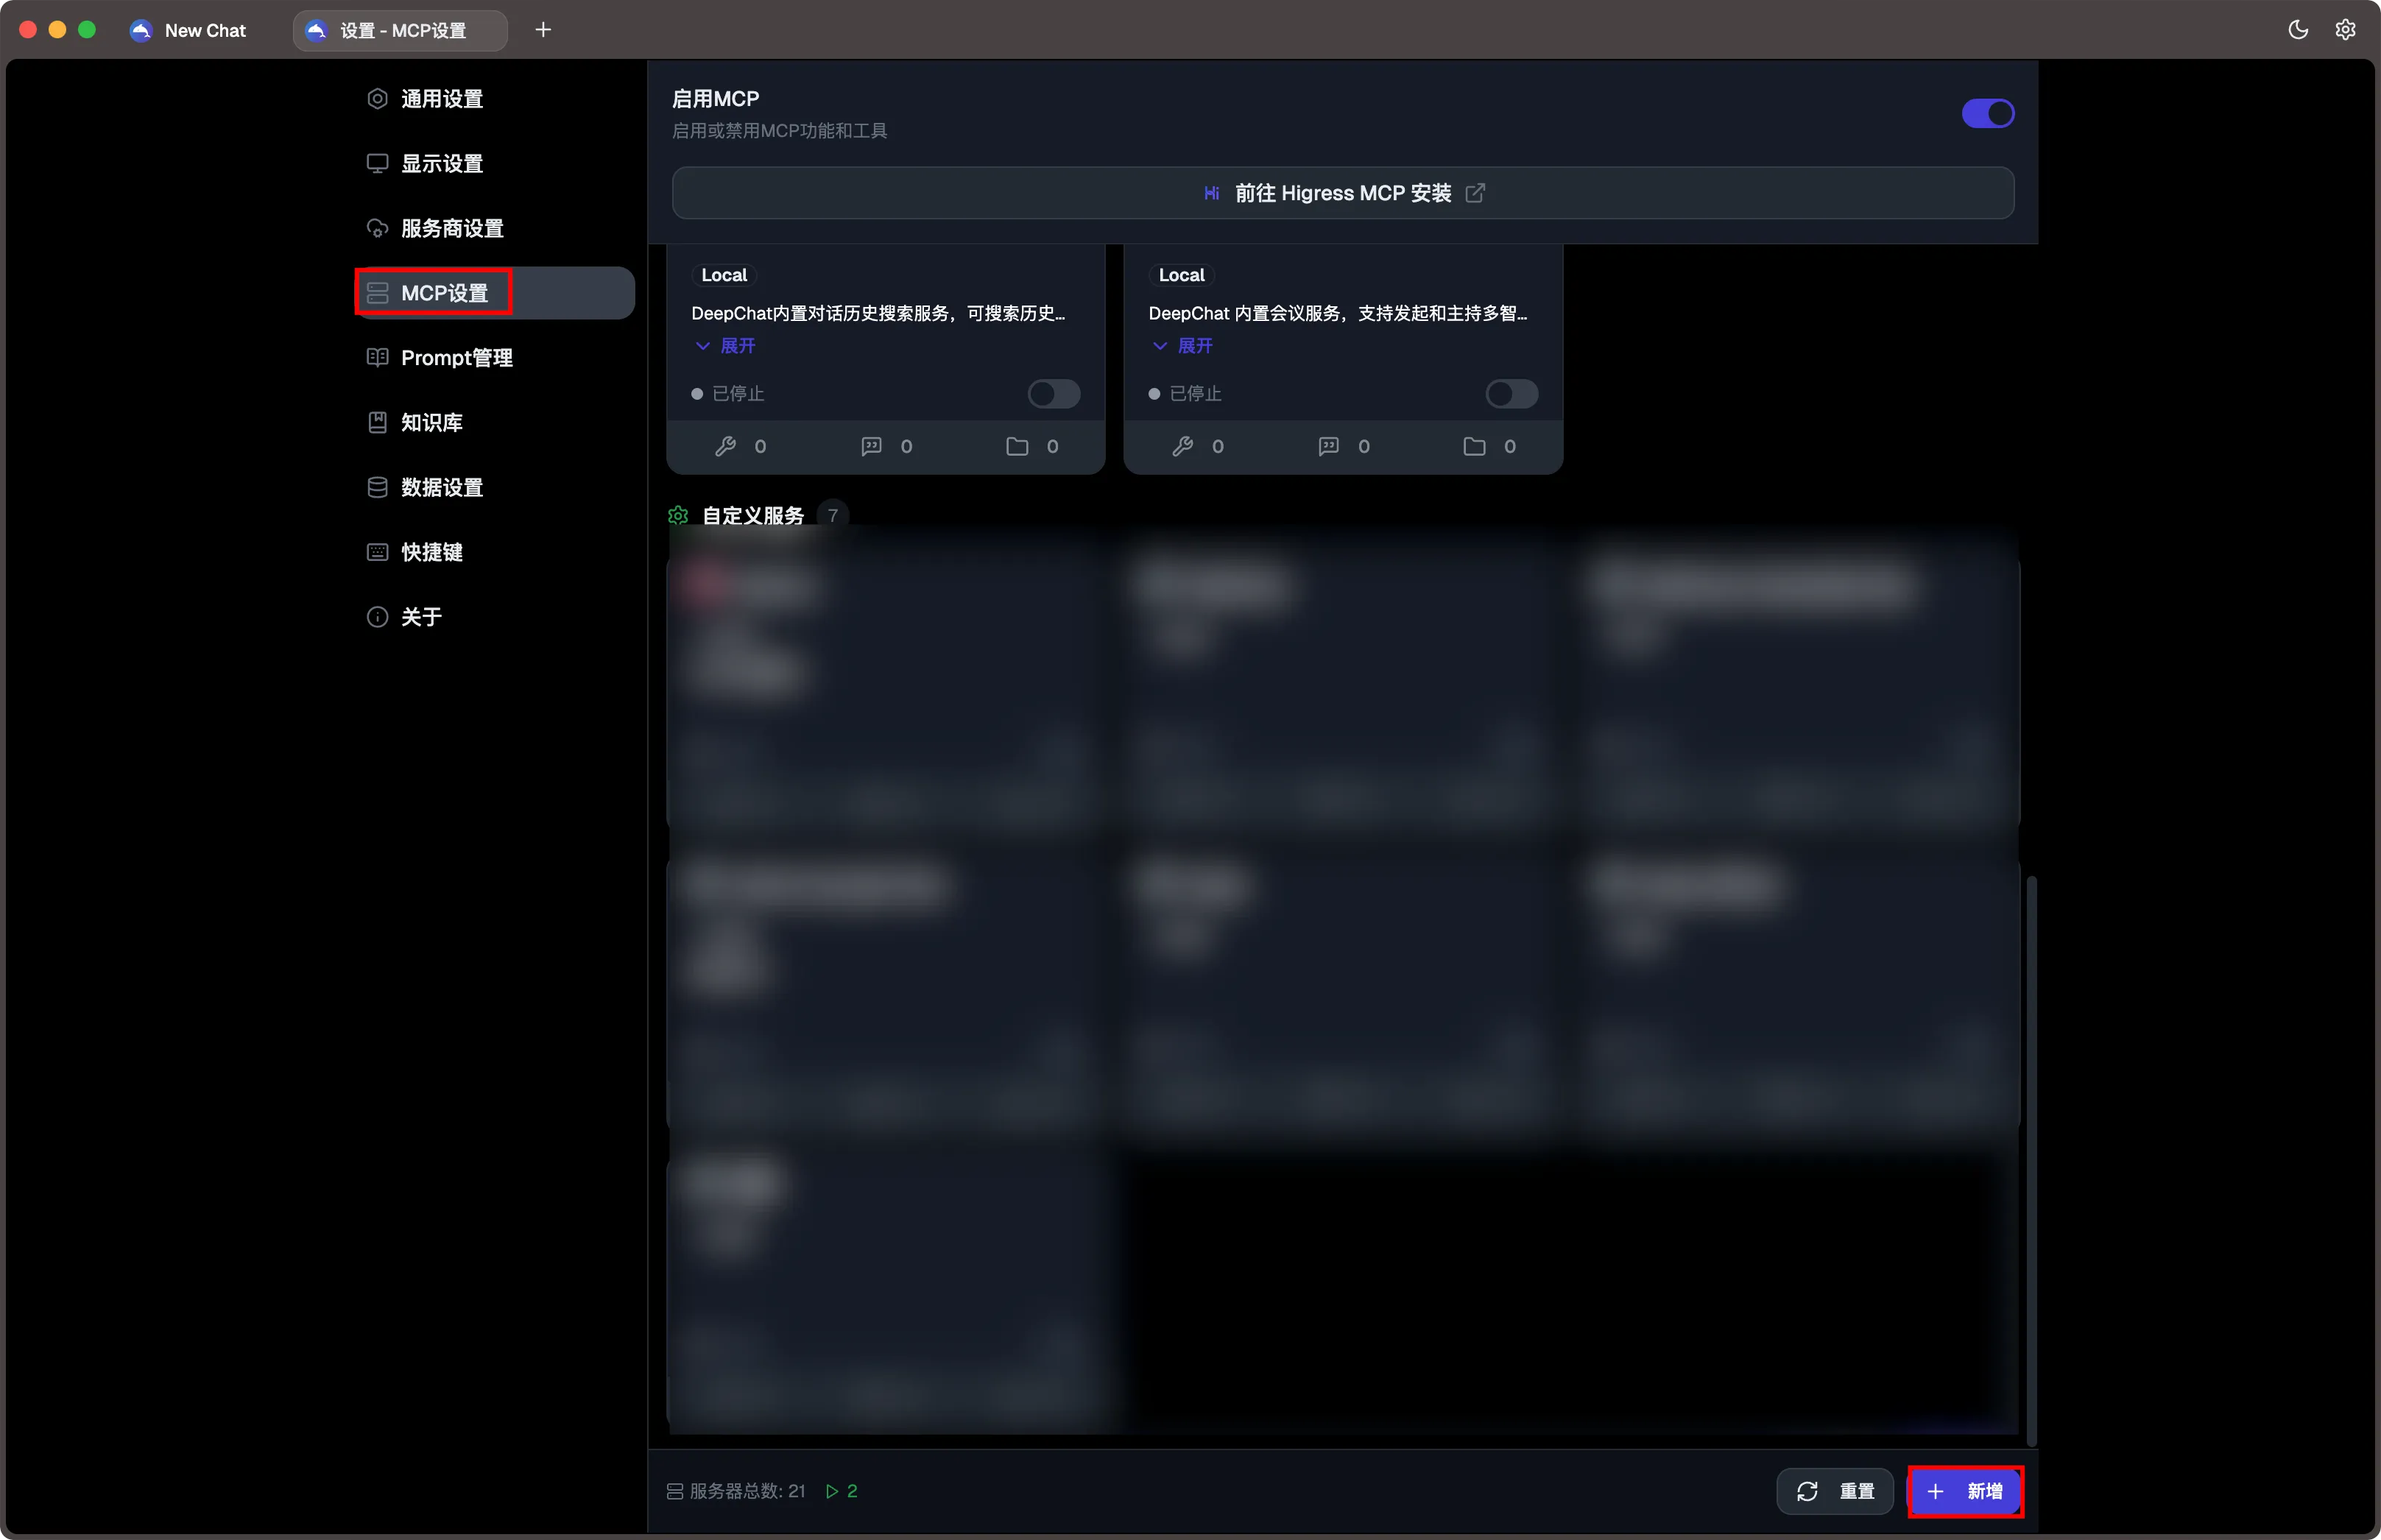The image size is (2381, 1540).
Task: Click the wrench tools counter on first Local card
Action: pyautogui.click(x=740, y=446)
